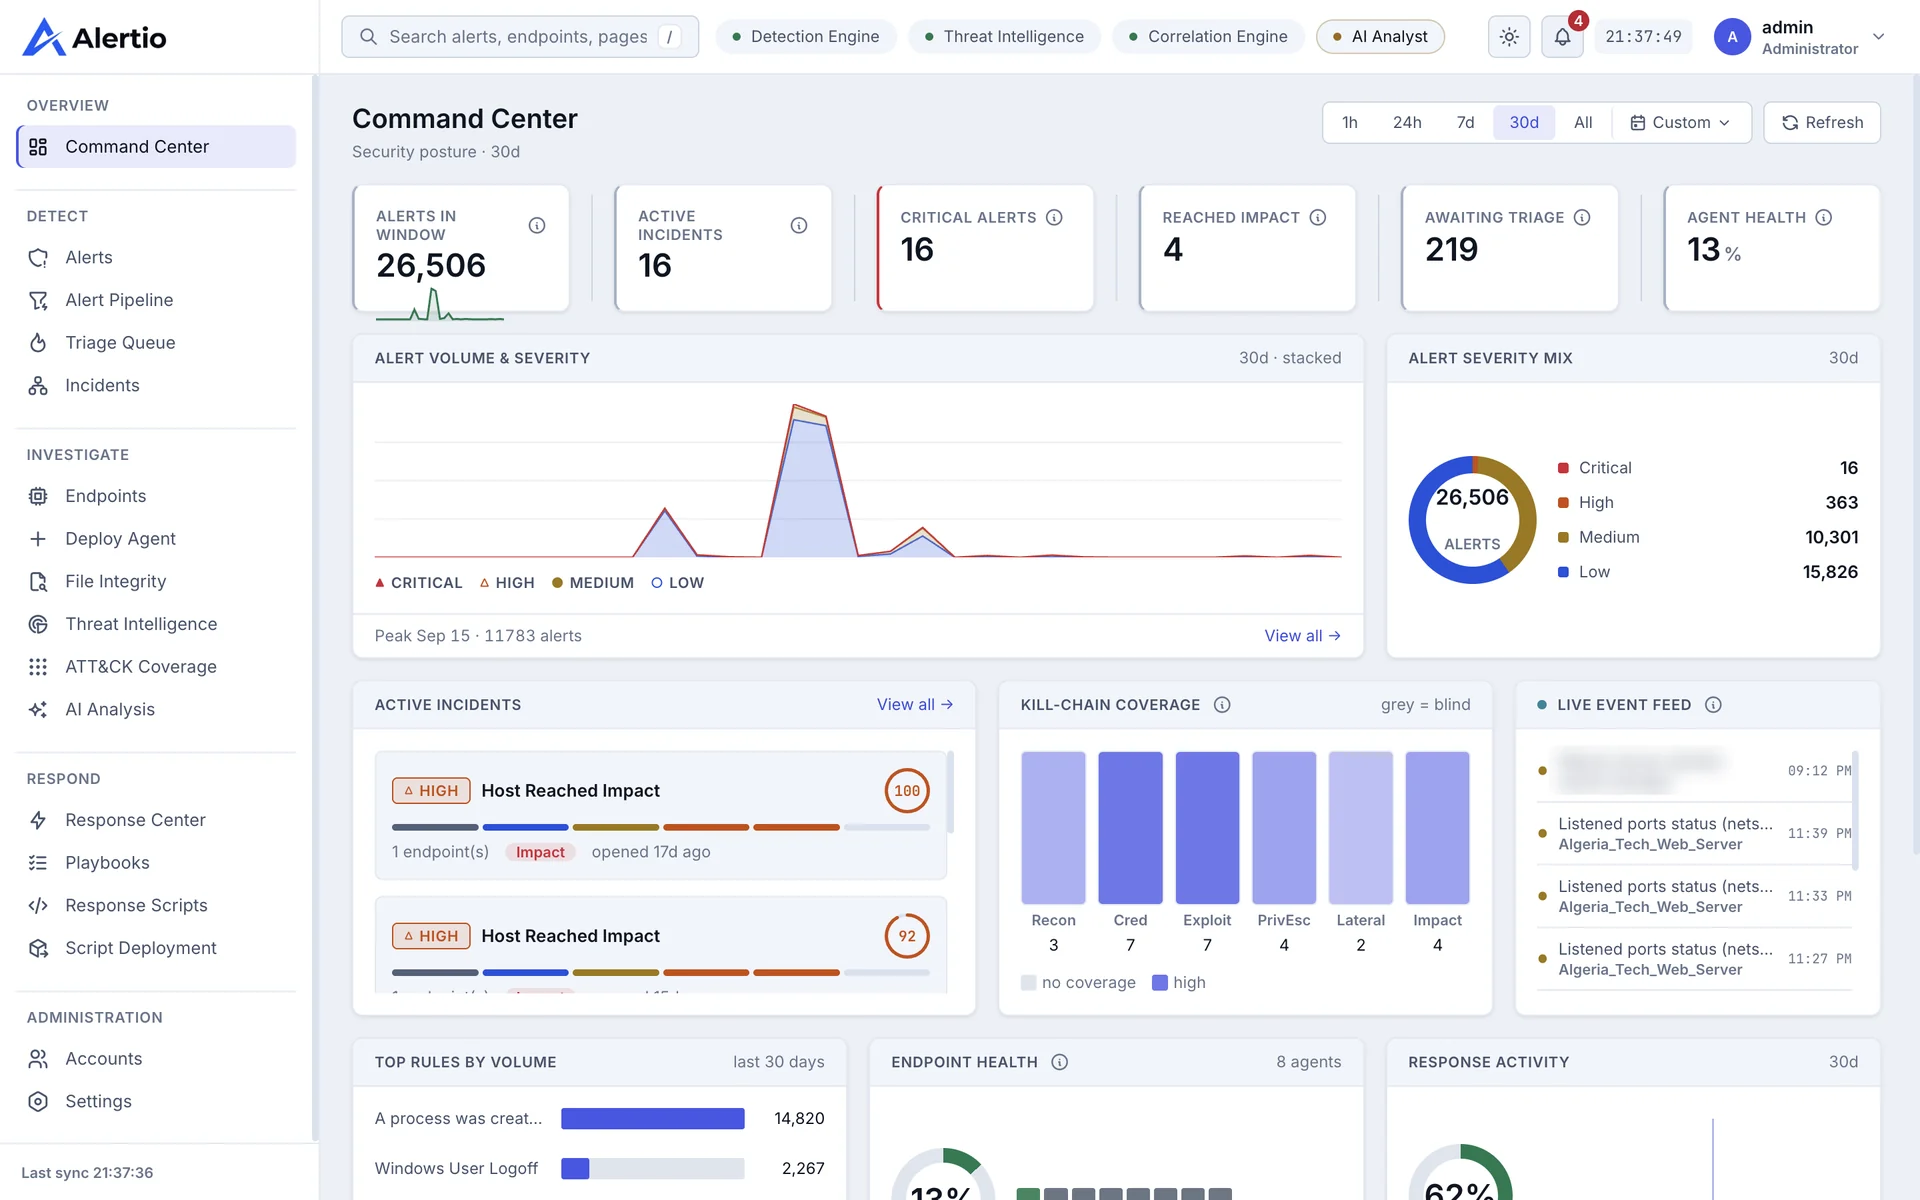This screenshot has height=1200, width=1920.
Task: Show info for Reached Impact metric
Action: [x=1318, y=217]
